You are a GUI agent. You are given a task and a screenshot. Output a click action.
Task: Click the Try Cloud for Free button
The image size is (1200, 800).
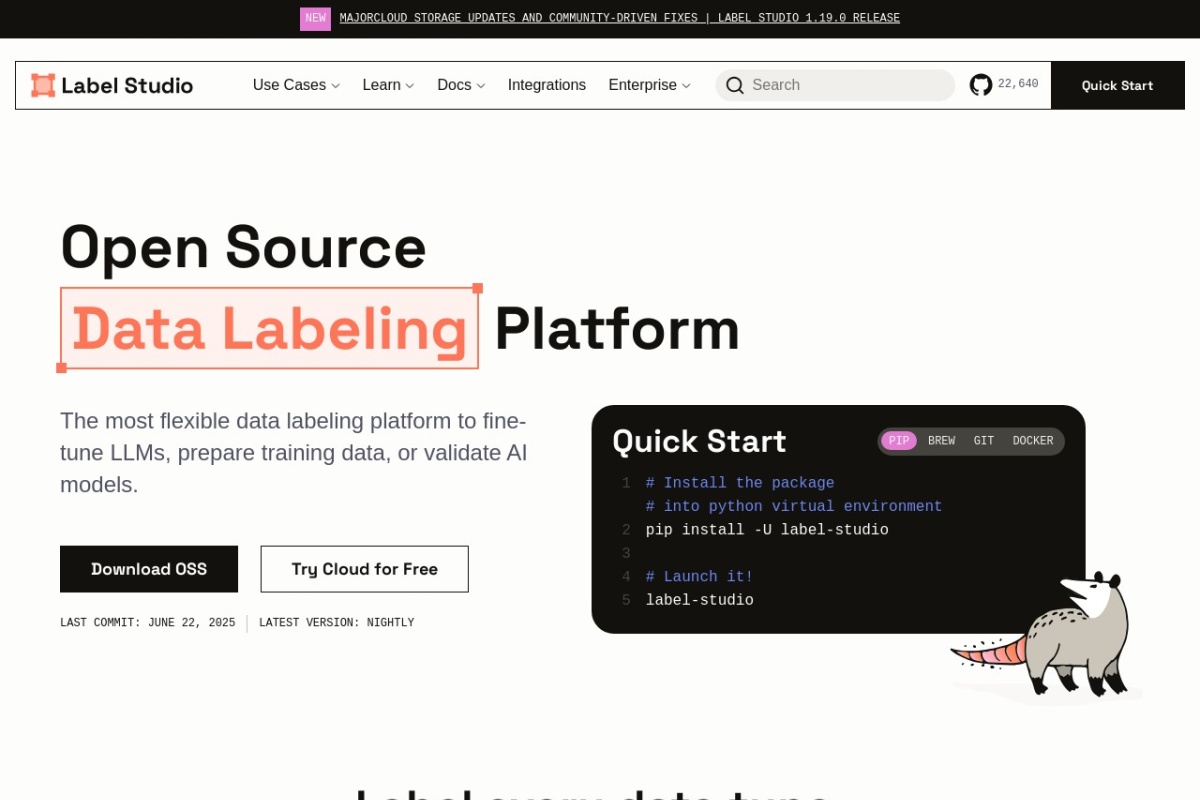coord(364,568)
